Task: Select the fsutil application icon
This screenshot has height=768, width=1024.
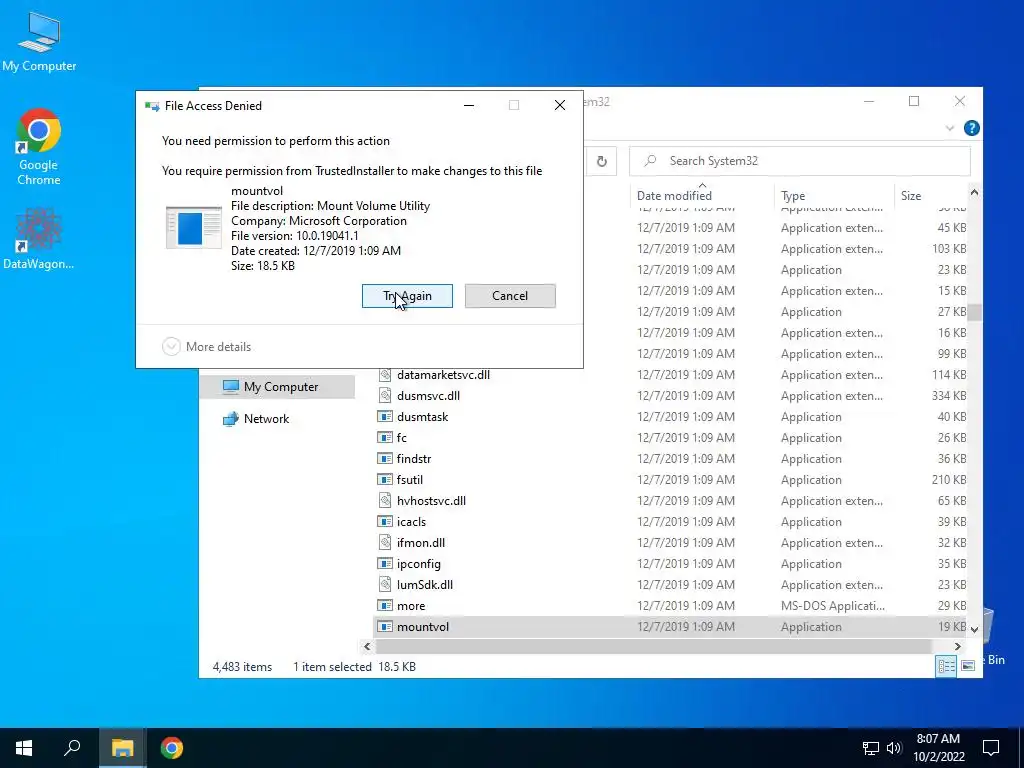Action: 385,479
